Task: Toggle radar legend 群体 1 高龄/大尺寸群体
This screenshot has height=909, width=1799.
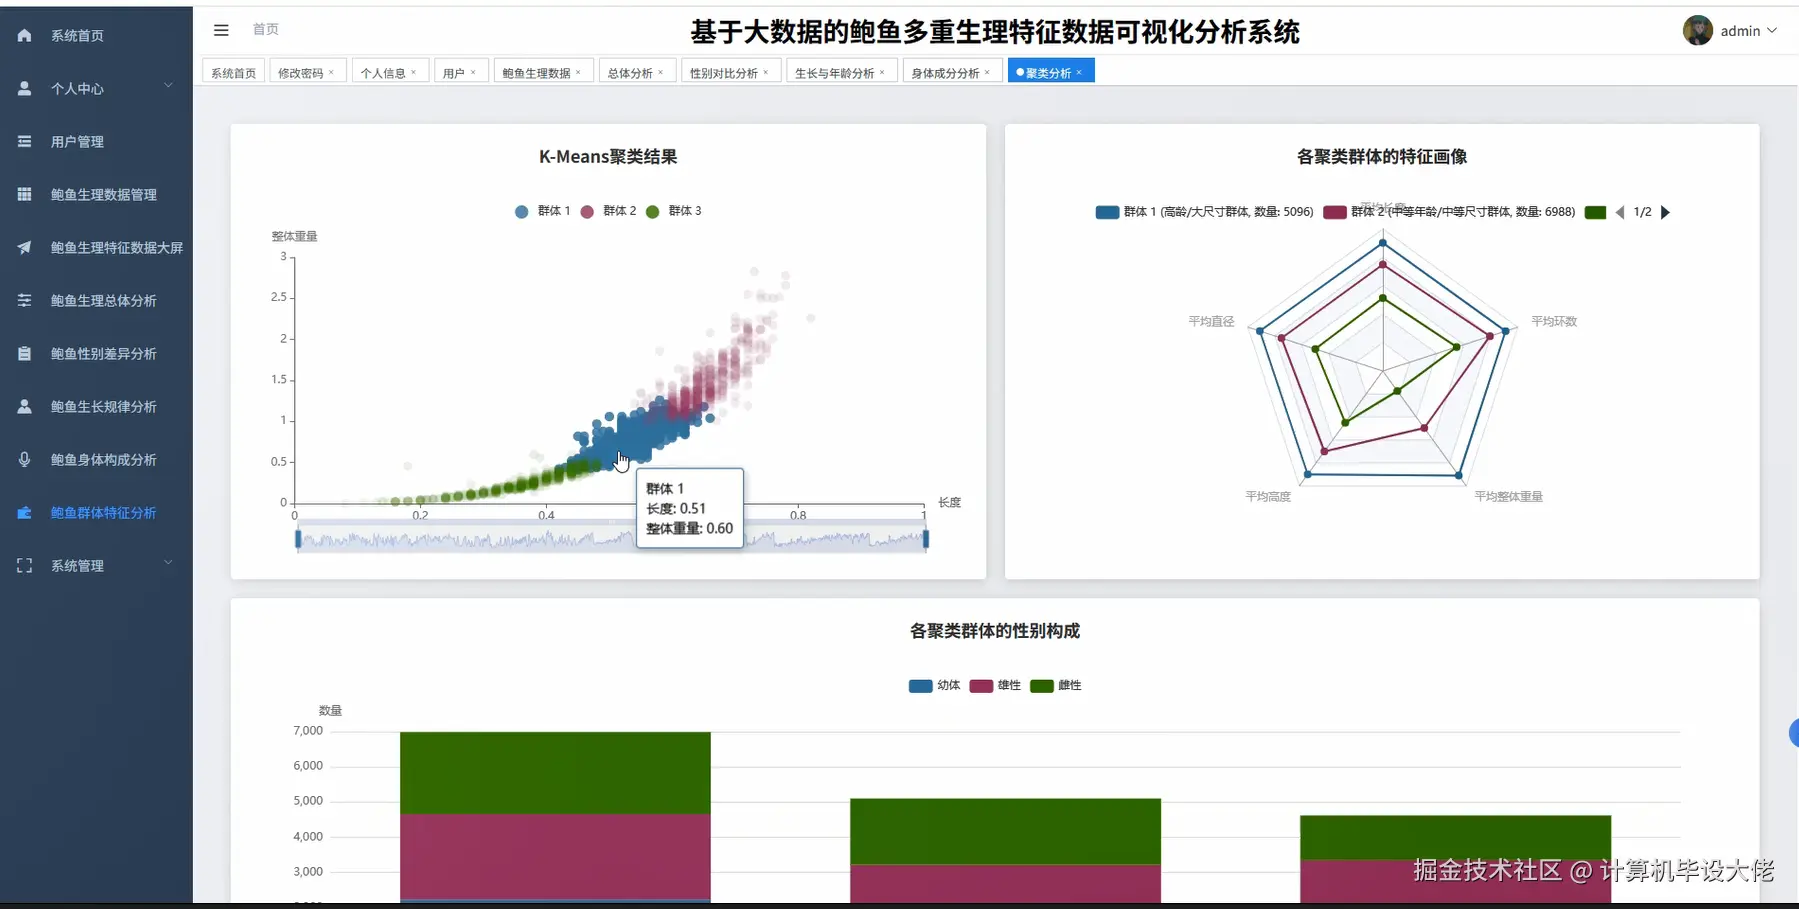Action: pyautogui.click(x=1205, y=212)
